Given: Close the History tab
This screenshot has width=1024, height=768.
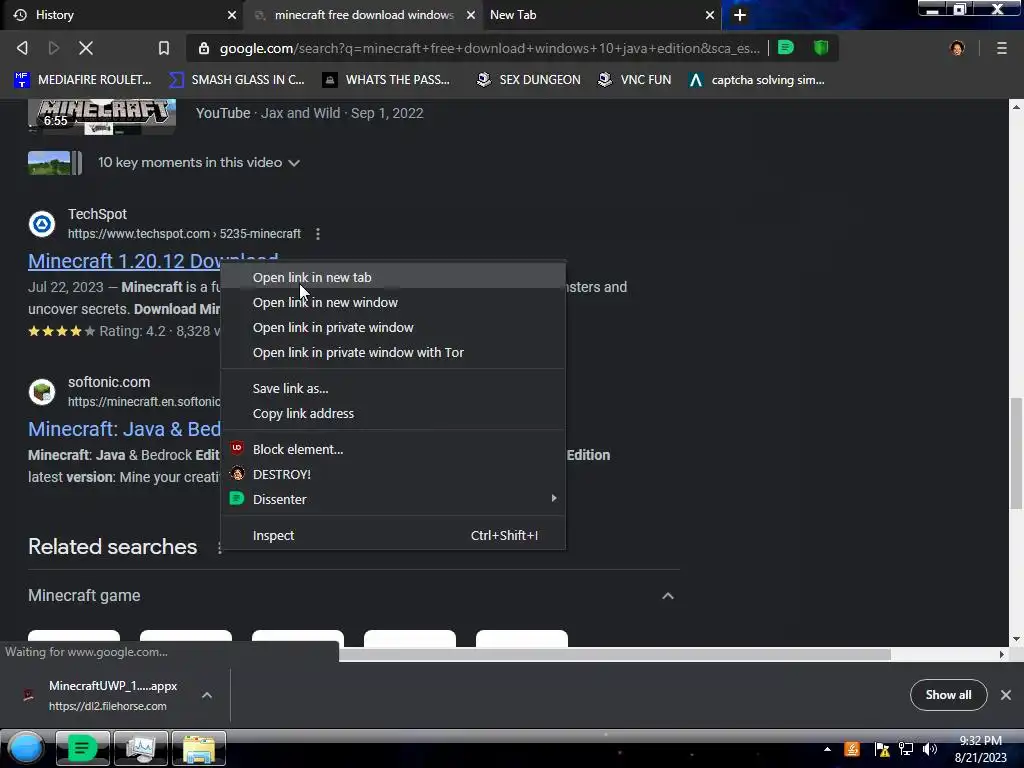Looking at the screenshot, I should click(231, 15).
